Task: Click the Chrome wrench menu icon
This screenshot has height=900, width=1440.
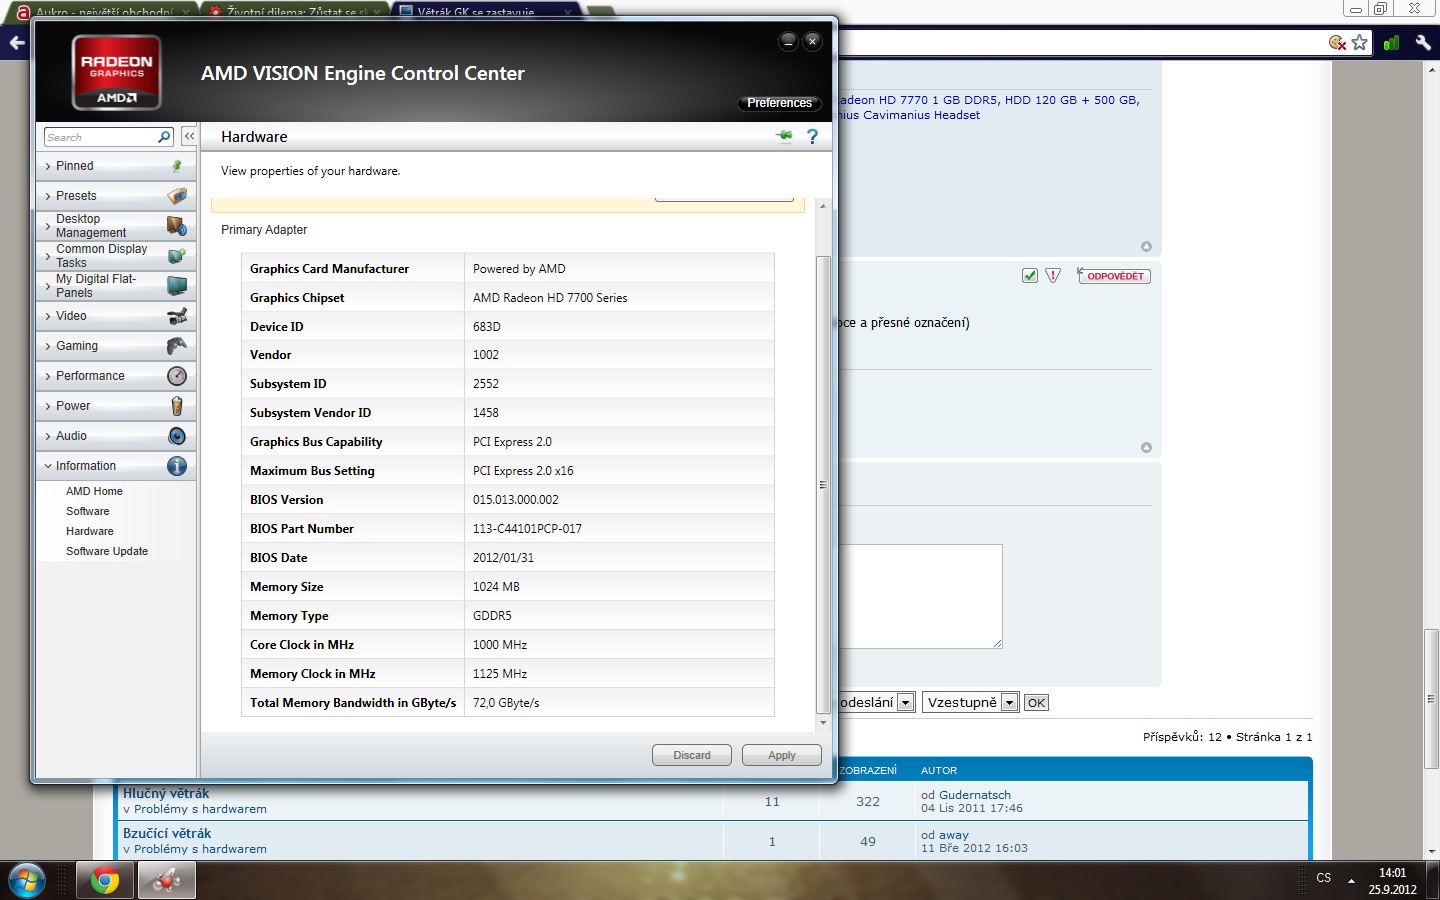Action: 1423,42
